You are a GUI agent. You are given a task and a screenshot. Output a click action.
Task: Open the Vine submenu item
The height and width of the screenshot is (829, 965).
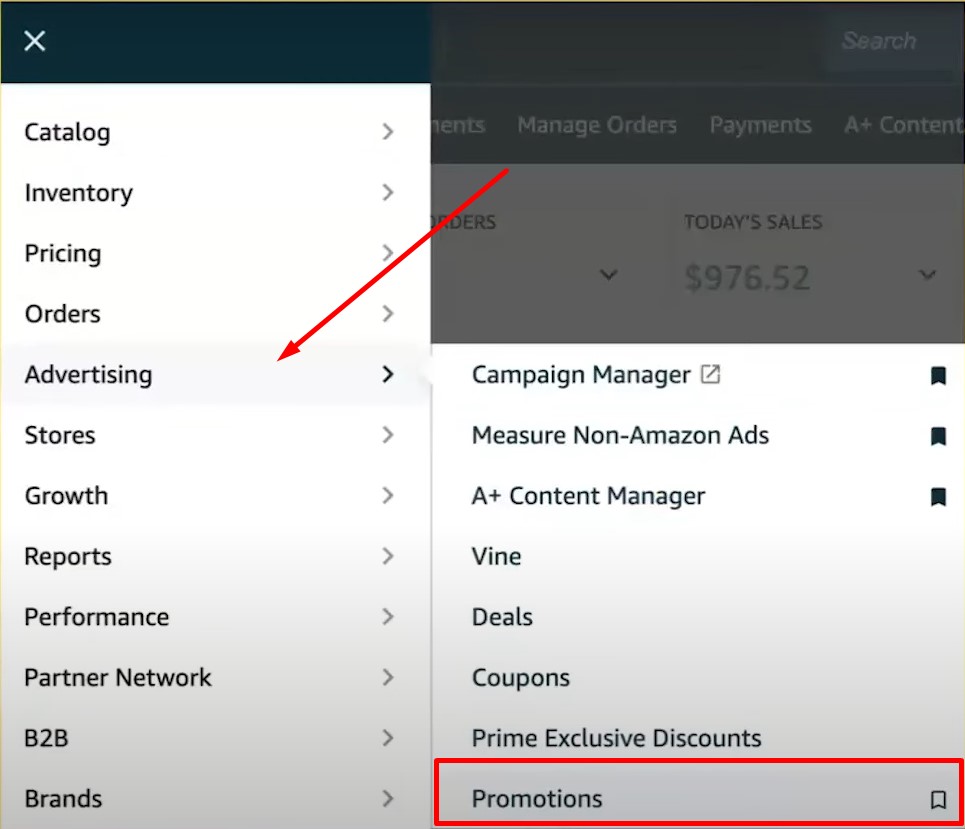tap(496, 556)
